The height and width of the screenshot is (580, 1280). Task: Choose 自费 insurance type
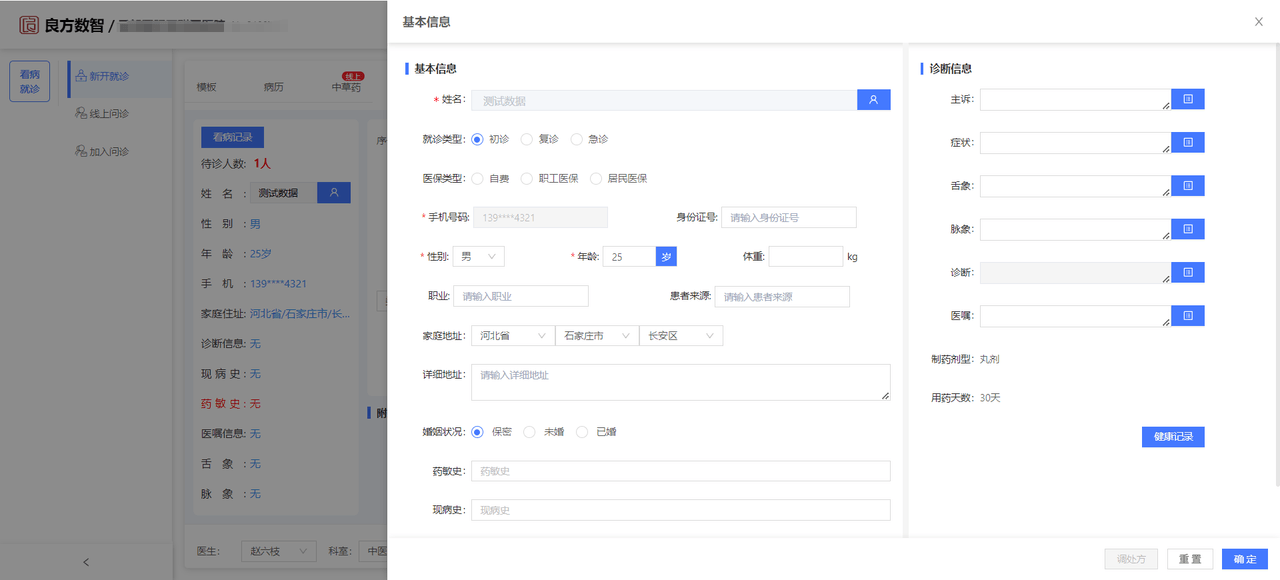coord(477,179)
